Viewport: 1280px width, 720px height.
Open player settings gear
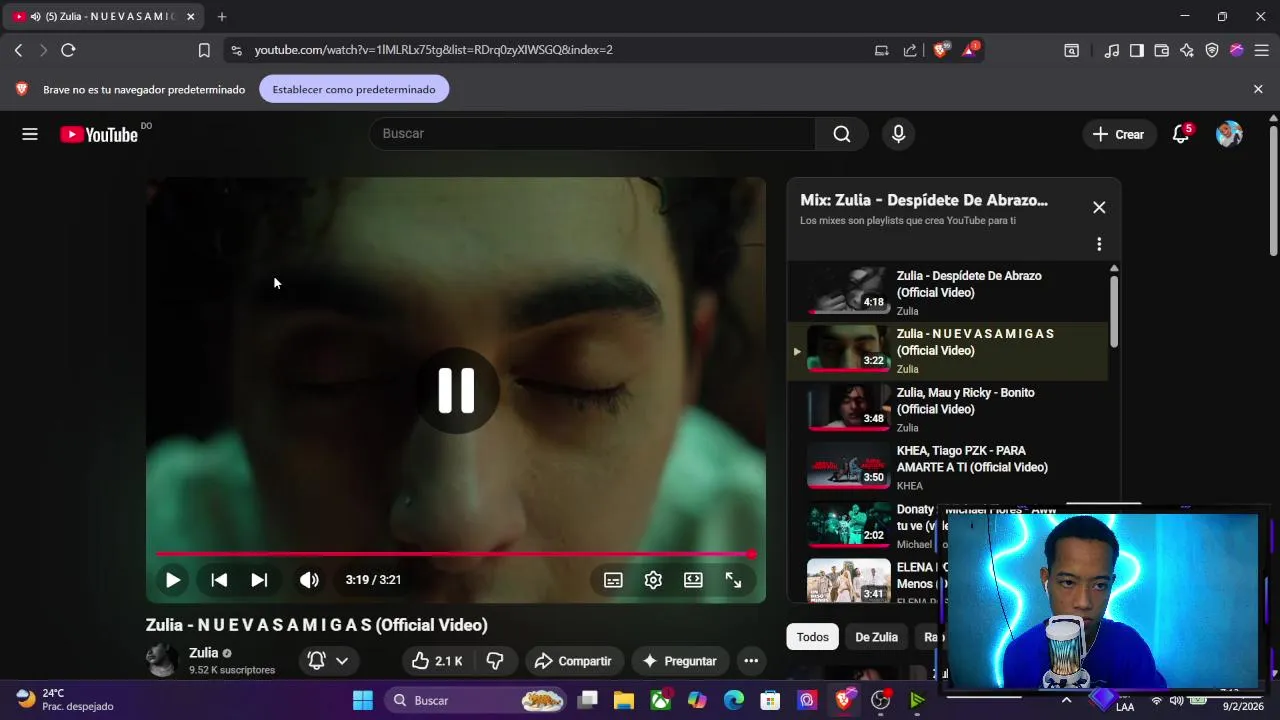653,580
